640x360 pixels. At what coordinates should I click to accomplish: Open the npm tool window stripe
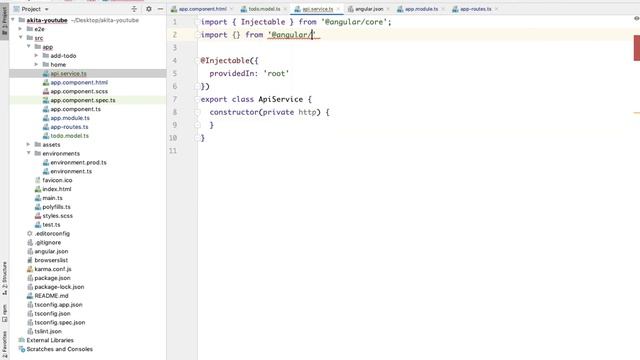coord(4,313)
